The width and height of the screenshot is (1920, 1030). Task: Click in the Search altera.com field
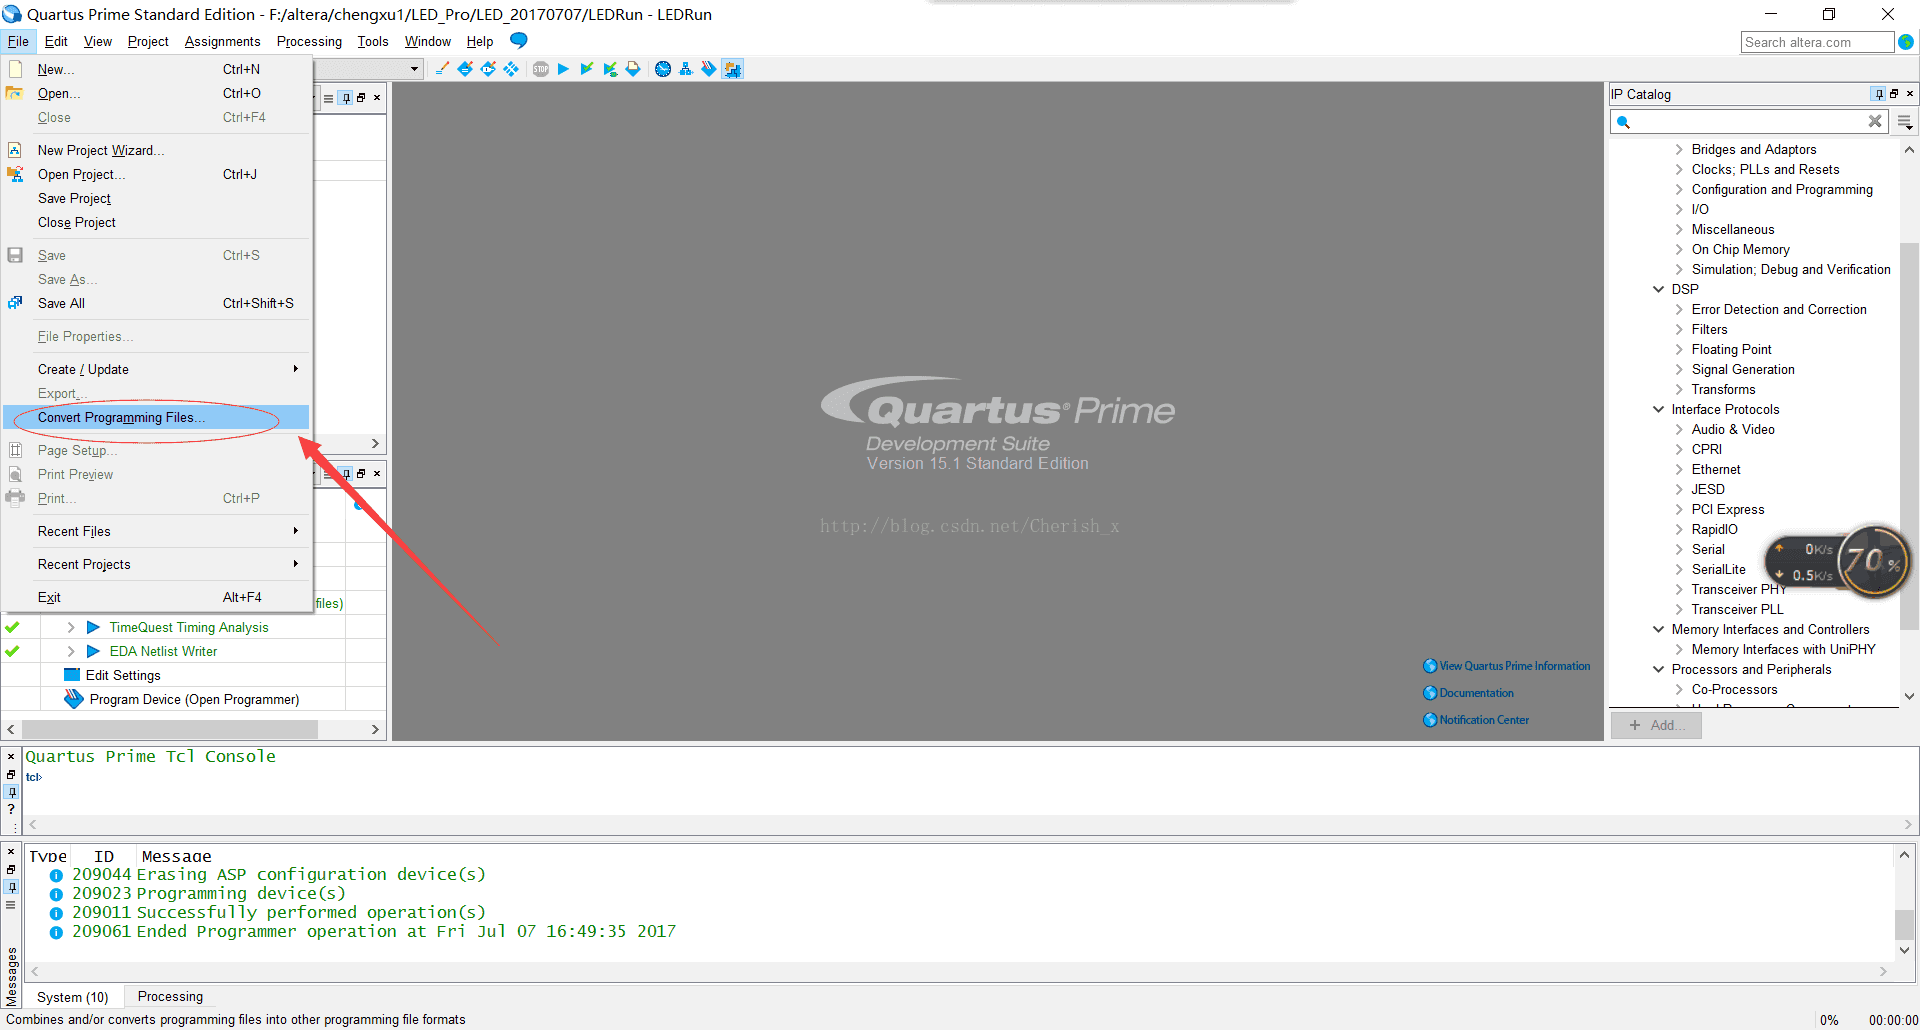coord(1817,42)
